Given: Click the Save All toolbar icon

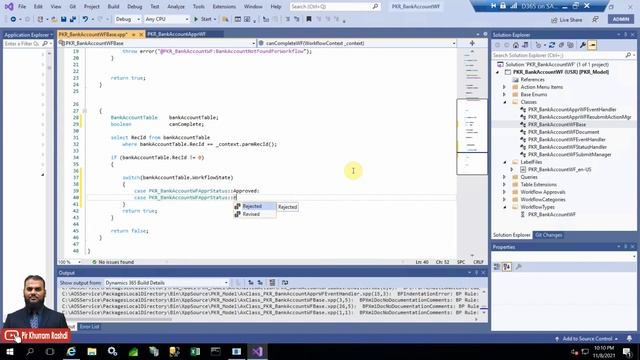Looking at the screenshot, I should coord(73,19).
